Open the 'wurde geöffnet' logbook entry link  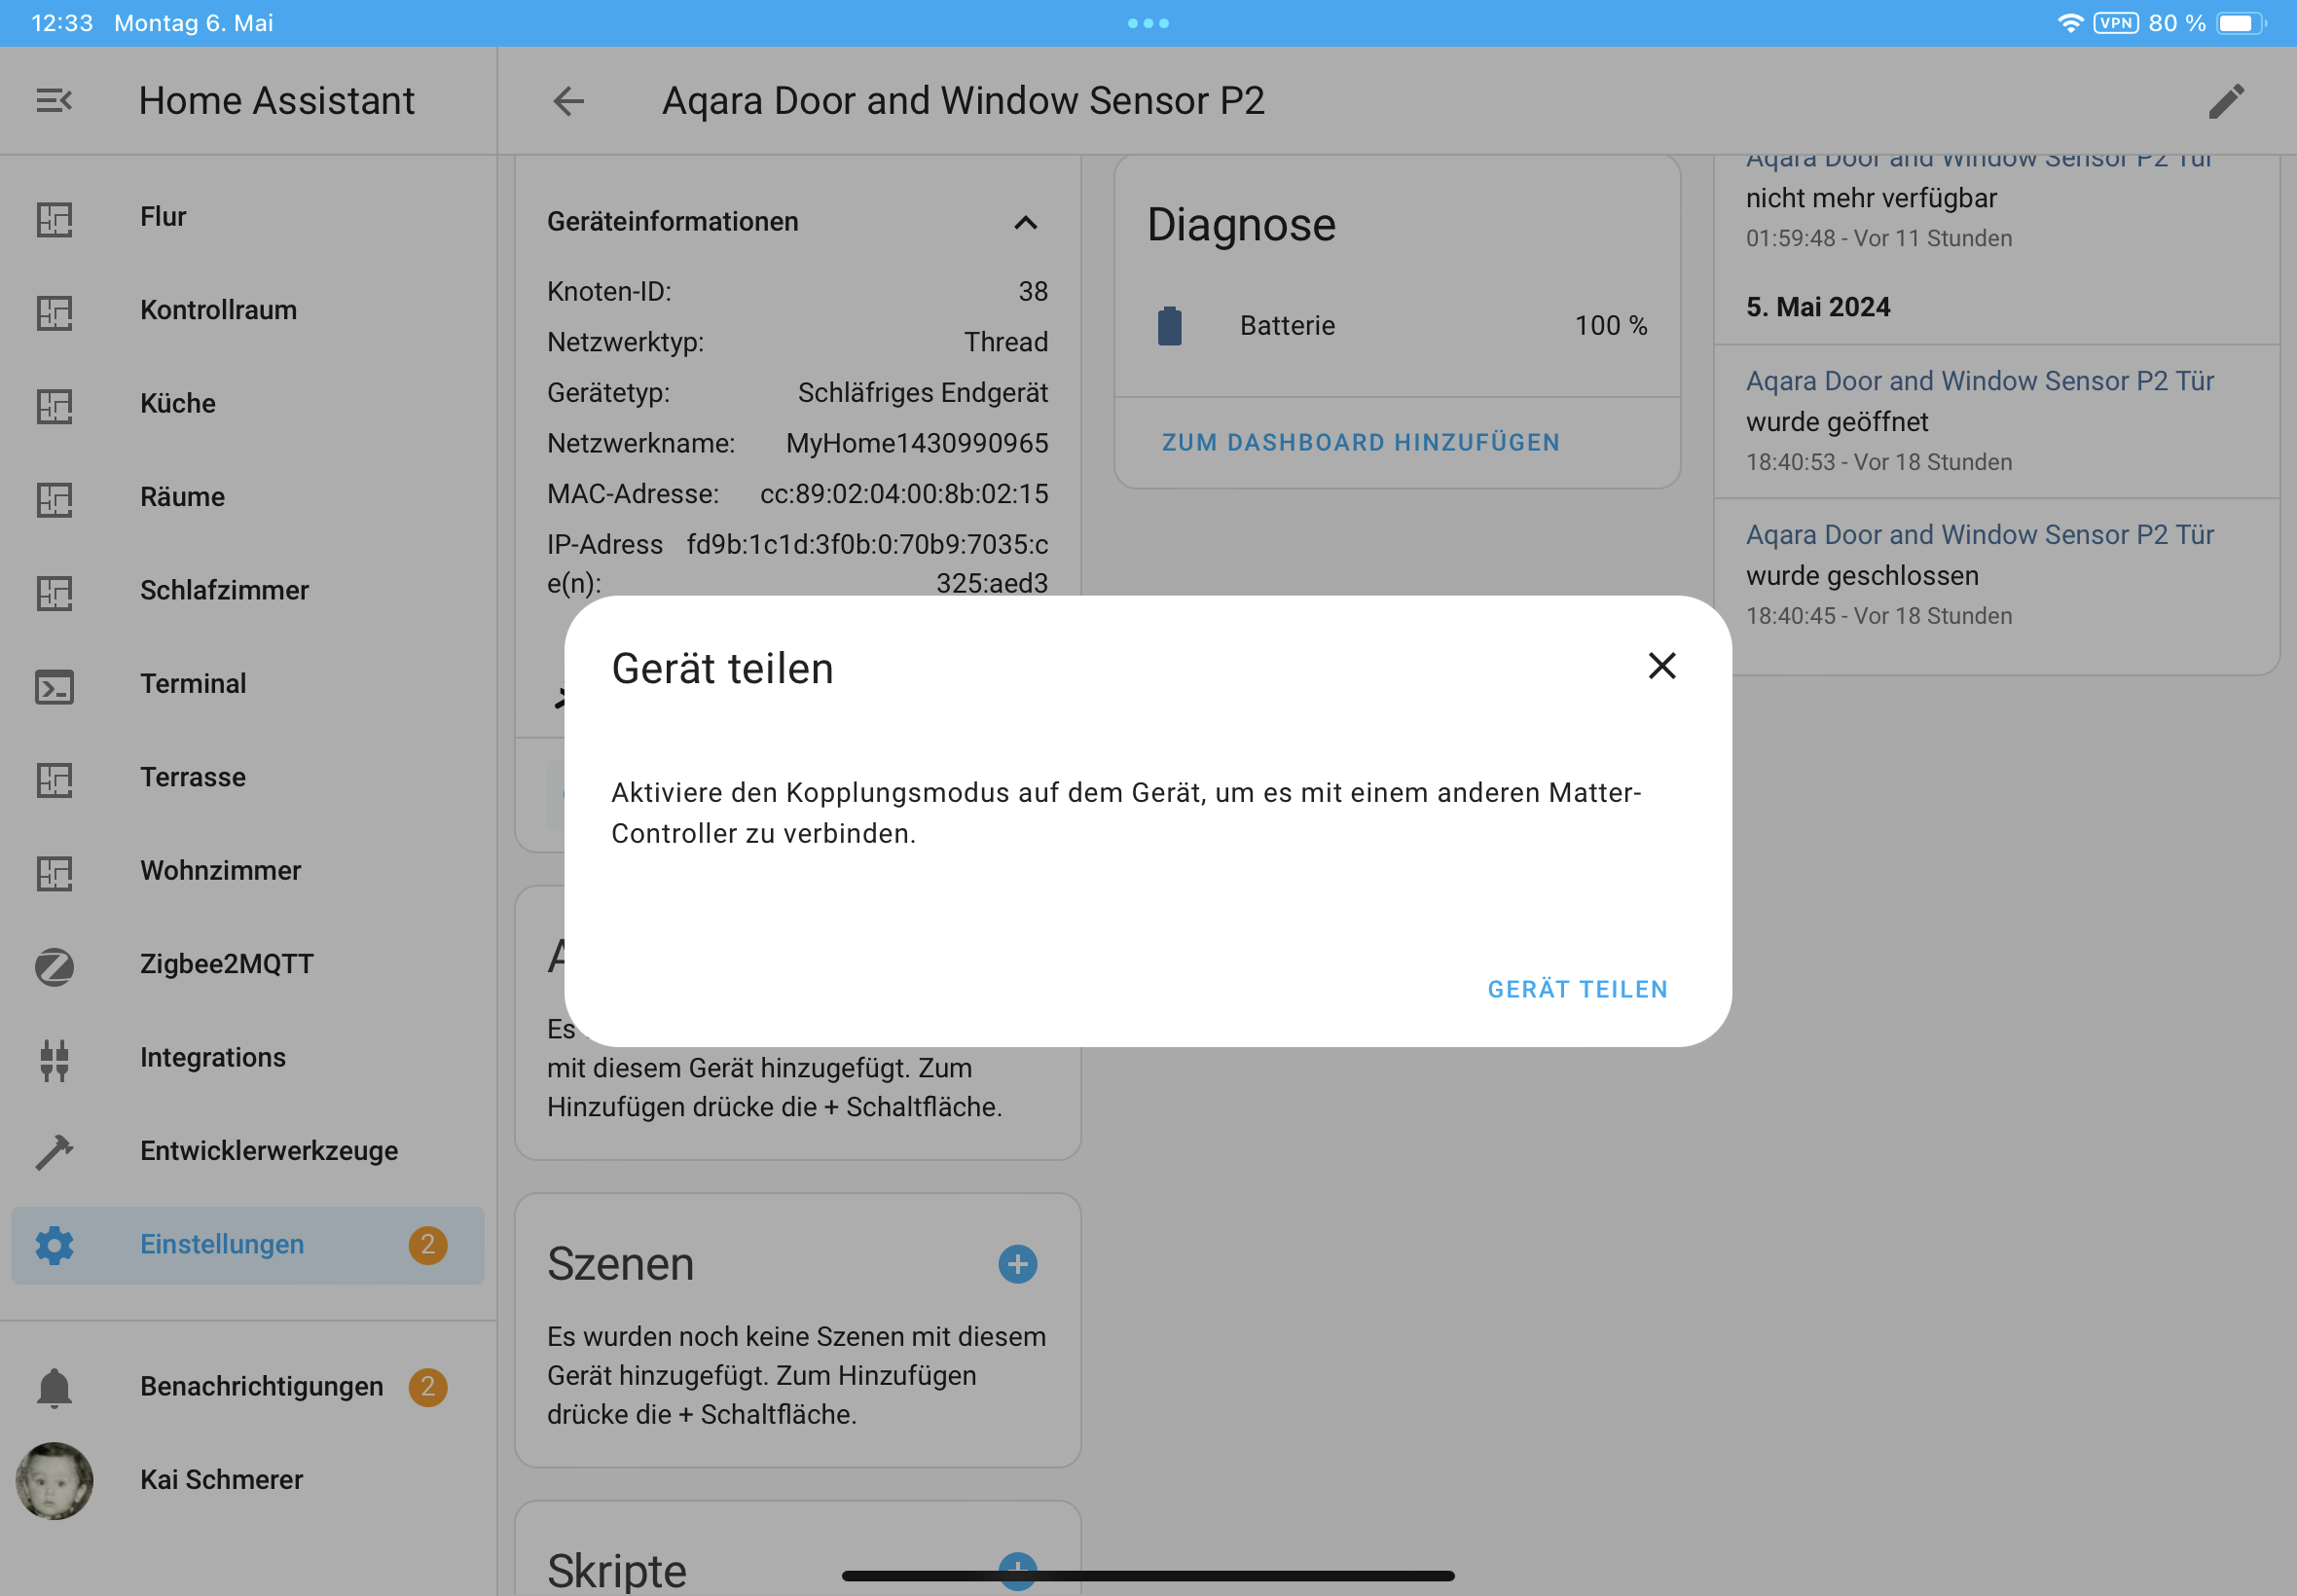[1979, 381]
